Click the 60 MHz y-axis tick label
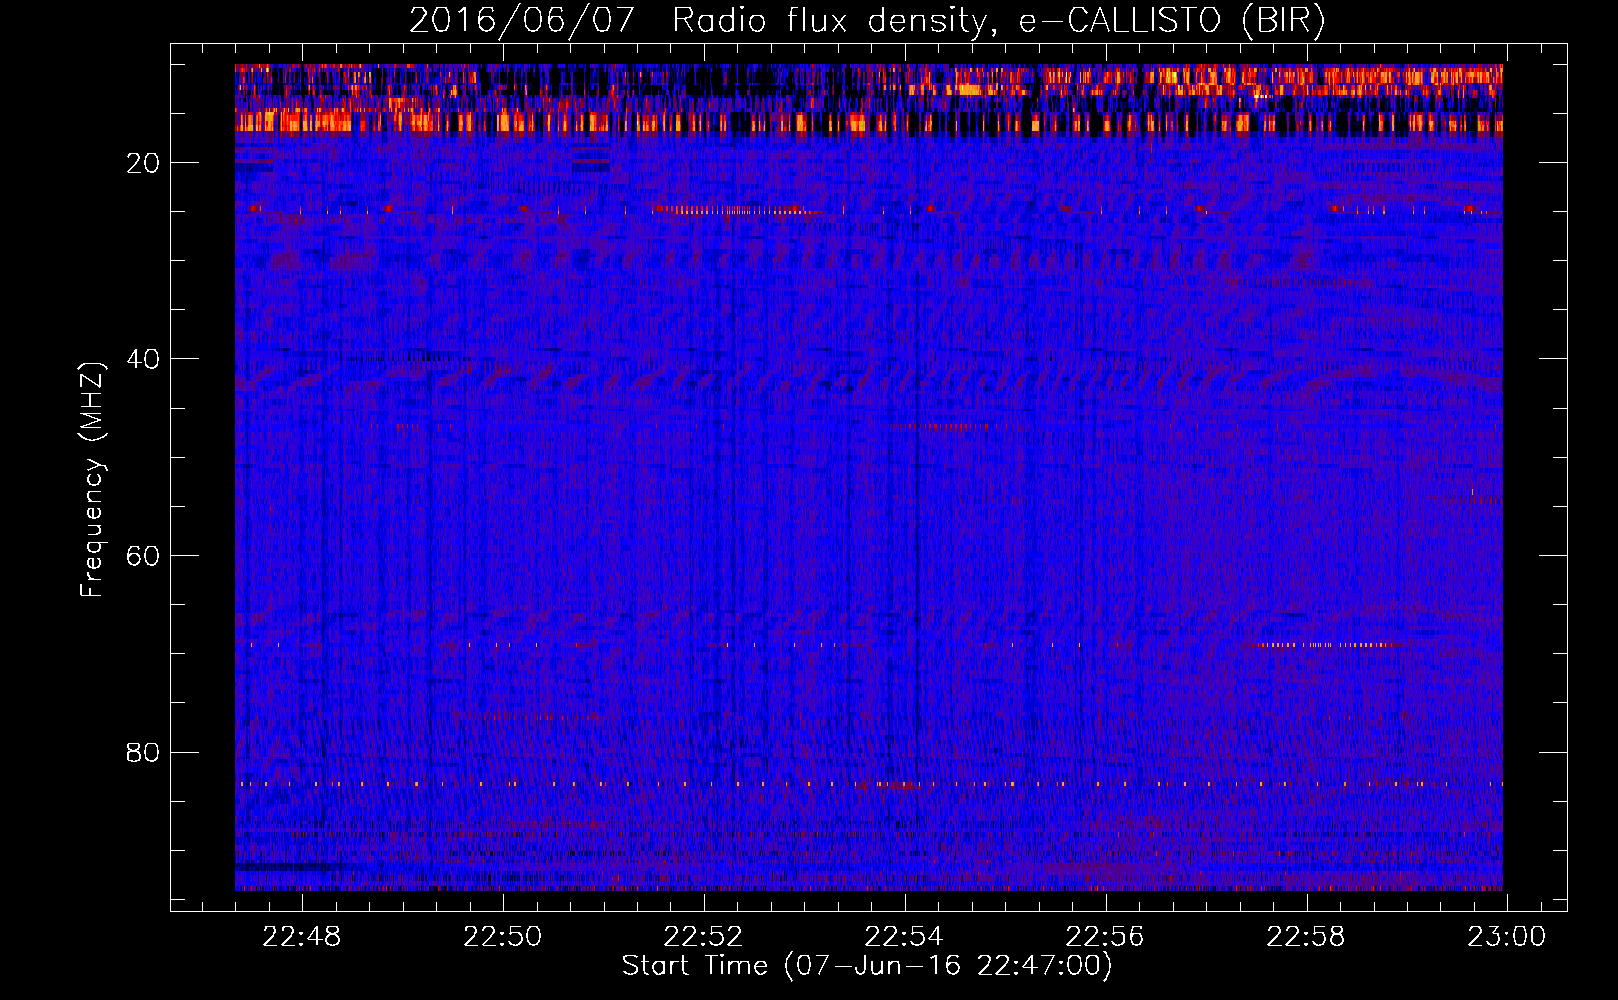Screen dimensions: 1618x1000 pos(143,556)
